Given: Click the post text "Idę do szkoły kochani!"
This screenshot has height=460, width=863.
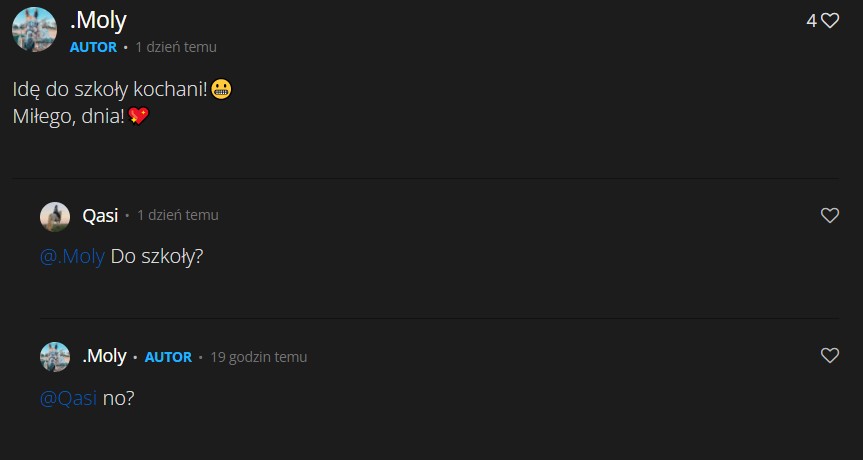Looking at the screenshot, I should click(110, 90).
